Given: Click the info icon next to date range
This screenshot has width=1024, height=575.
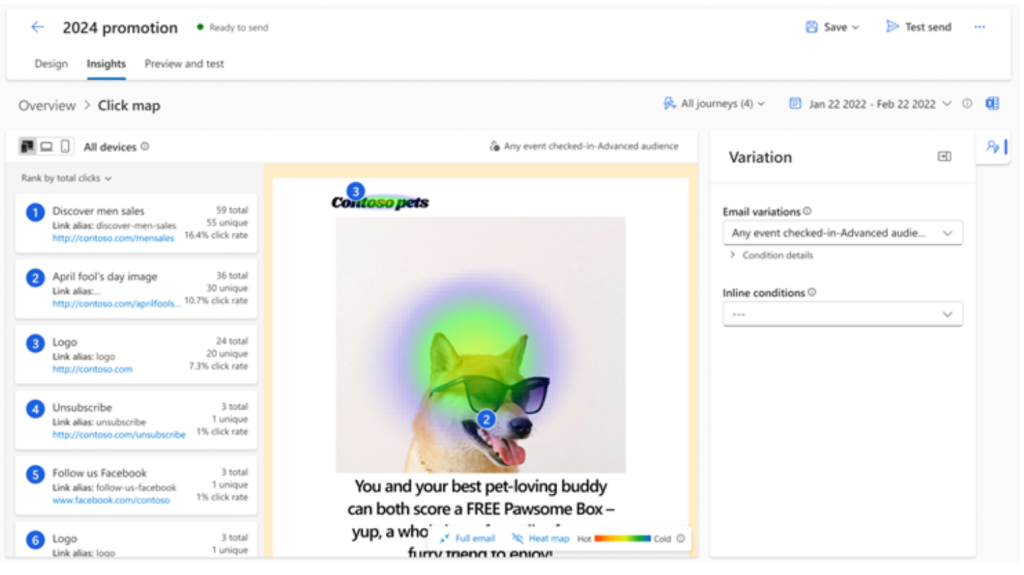Looking at the screenshot, I should click(967, 103).
